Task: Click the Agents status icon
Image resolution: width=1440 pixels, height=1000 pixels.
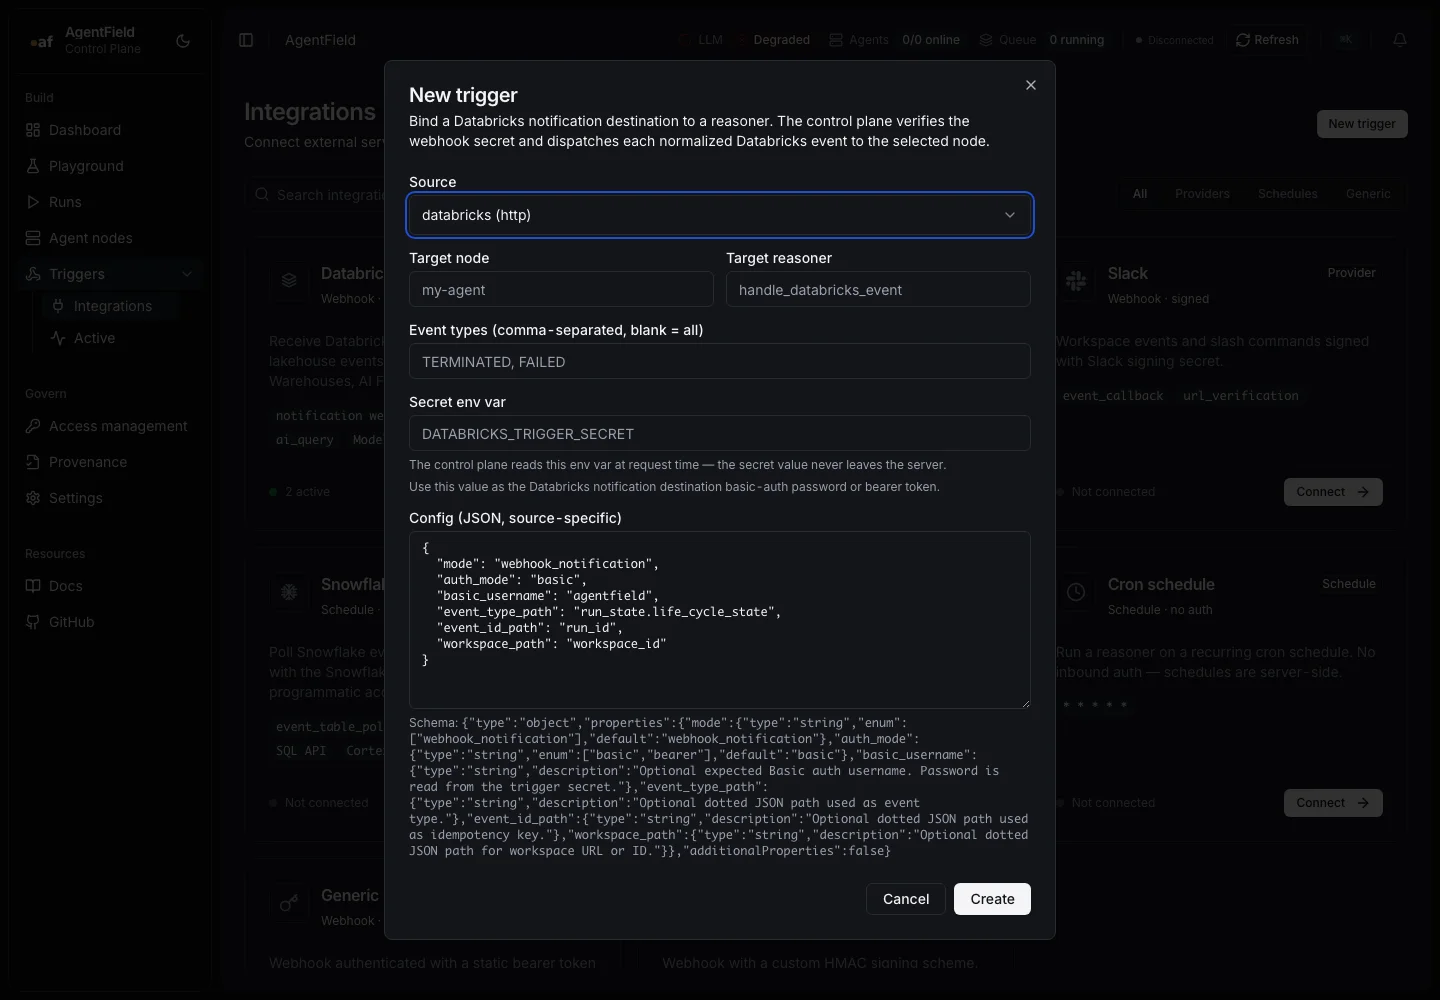Action: (x=836, y=40)
